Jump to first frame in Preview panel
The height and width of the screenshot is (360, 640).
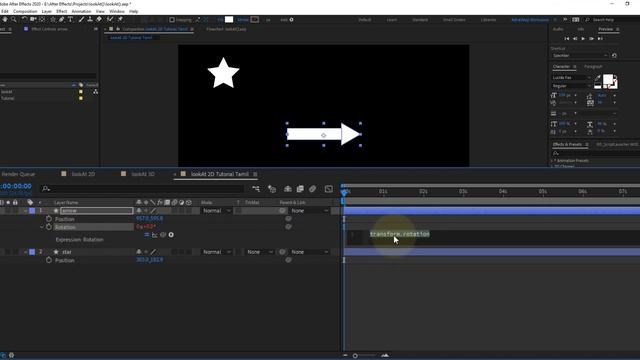click(567, 38)
